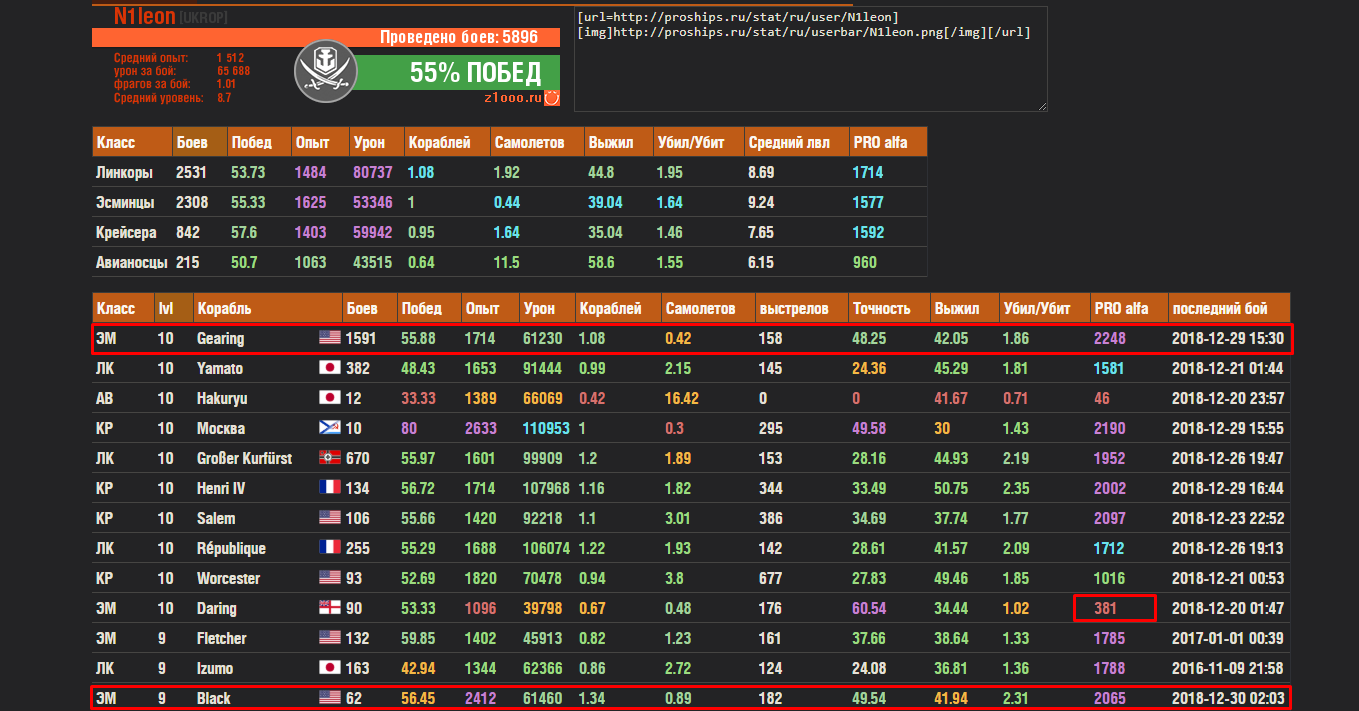Click the French flag beside République
The height and width of the screenshot is (711, 1359).
tap(330, 548)
